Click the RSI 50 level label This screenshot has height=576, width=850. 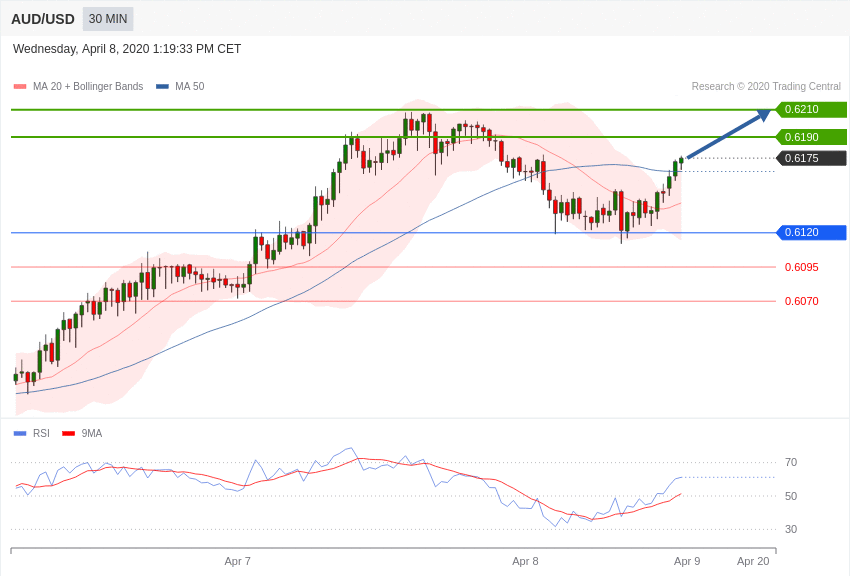(x=791, y=496)
